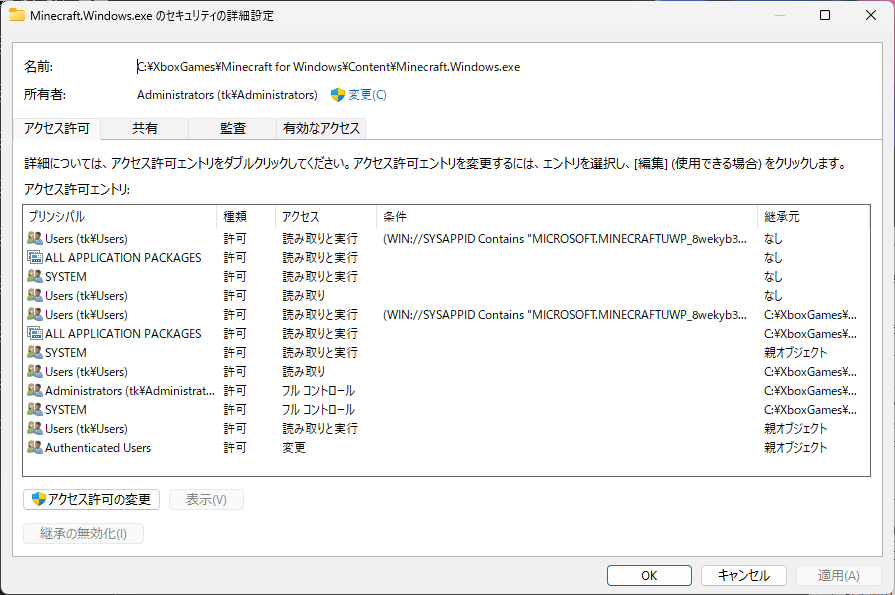895x595 pixels.
Task: Click the 表示(V) button
Action: point(206,499)
